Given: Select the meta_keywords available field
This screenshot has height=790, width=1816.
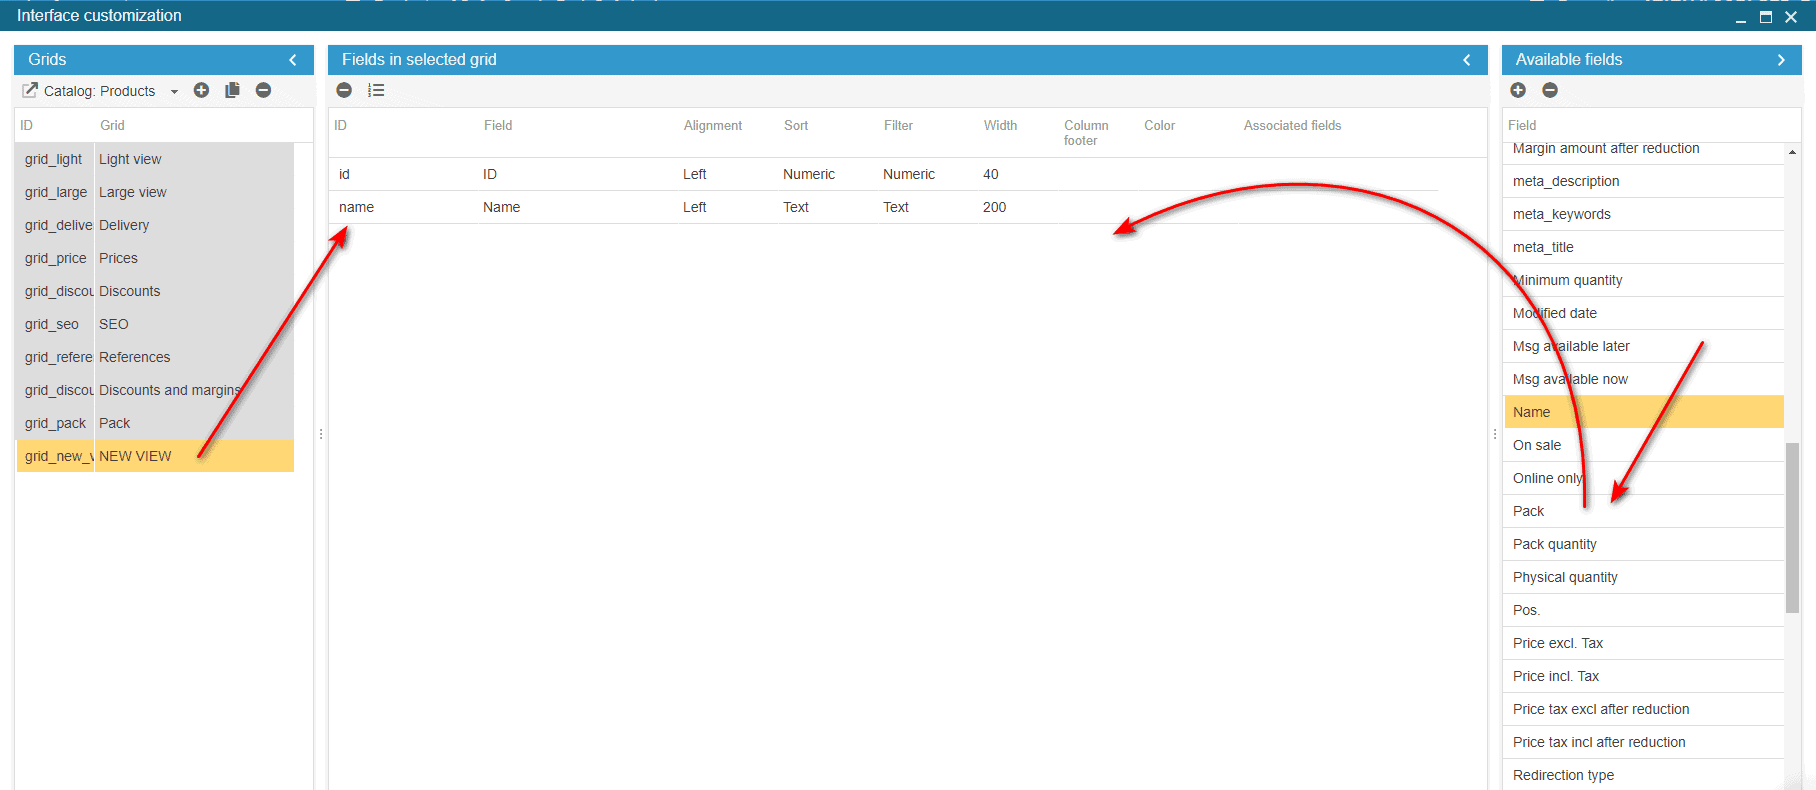Looking at the screenshot, I should [x=1562, y=214].
